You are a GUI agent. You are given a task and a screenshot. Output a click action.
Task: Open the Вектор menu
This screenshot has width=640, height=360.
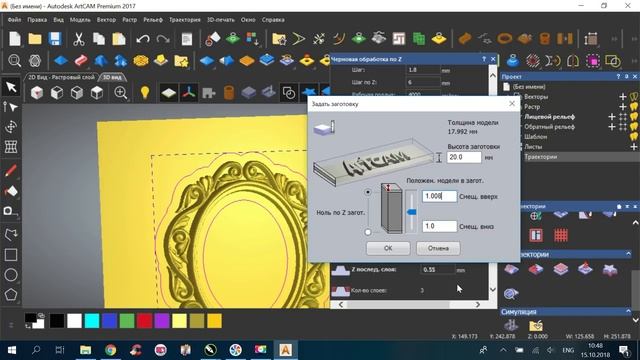pyautogui.click(x=106, y=20)
